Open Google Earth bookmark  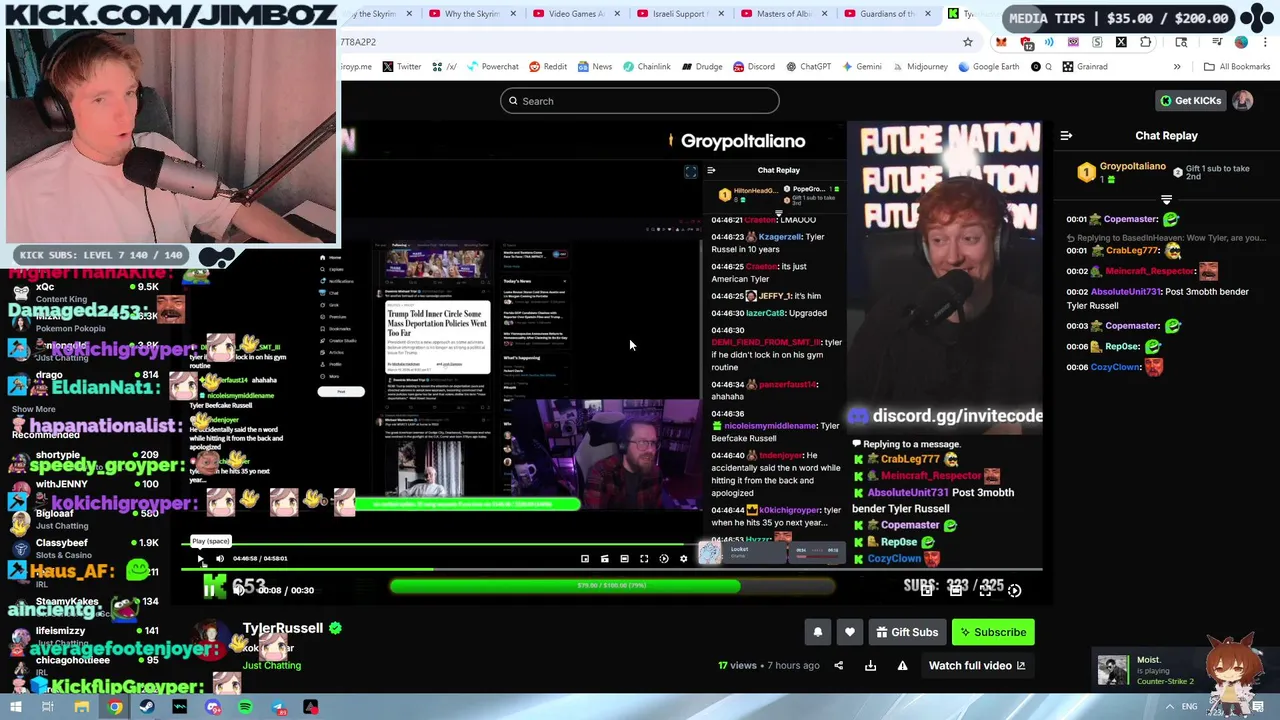[988, 67]
